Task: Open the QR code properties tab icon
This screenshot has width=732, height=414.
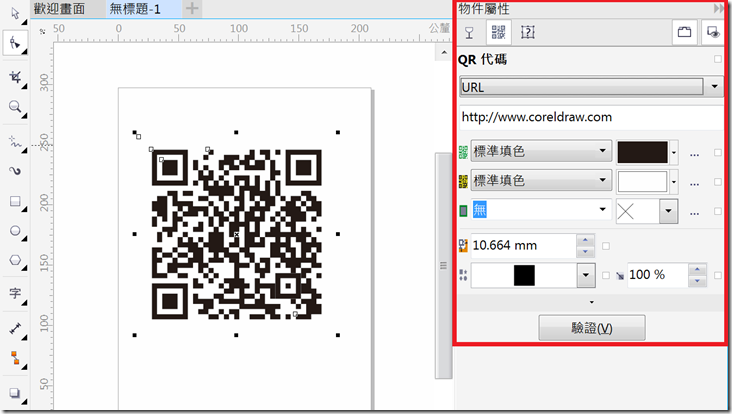Action: tap(499, 32)
